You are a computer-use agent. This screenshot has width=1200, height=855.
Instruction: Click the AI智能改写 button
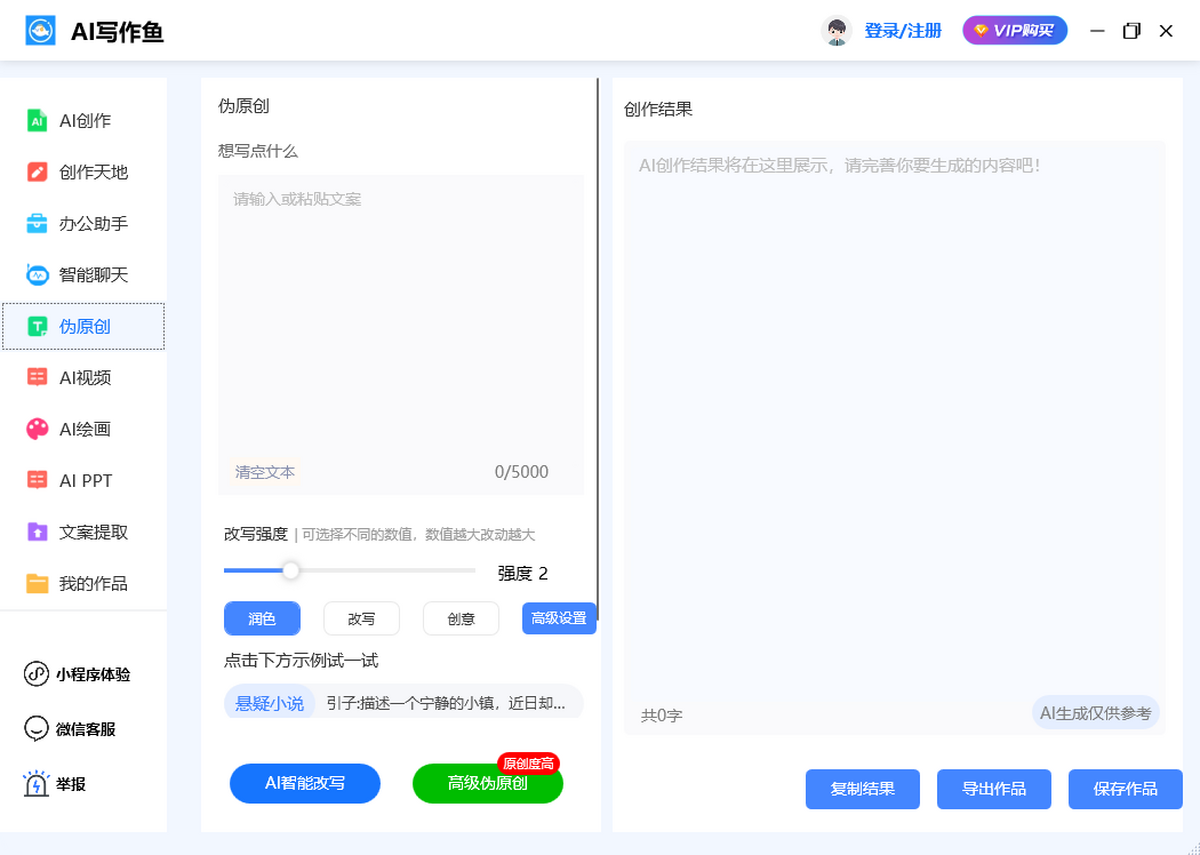point(305,783)
